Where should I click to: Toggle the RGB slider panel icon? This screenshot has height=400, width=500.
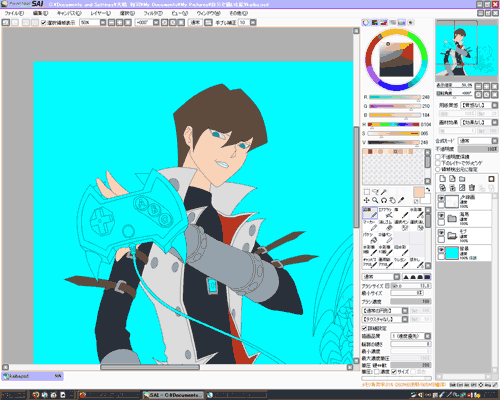375,22
